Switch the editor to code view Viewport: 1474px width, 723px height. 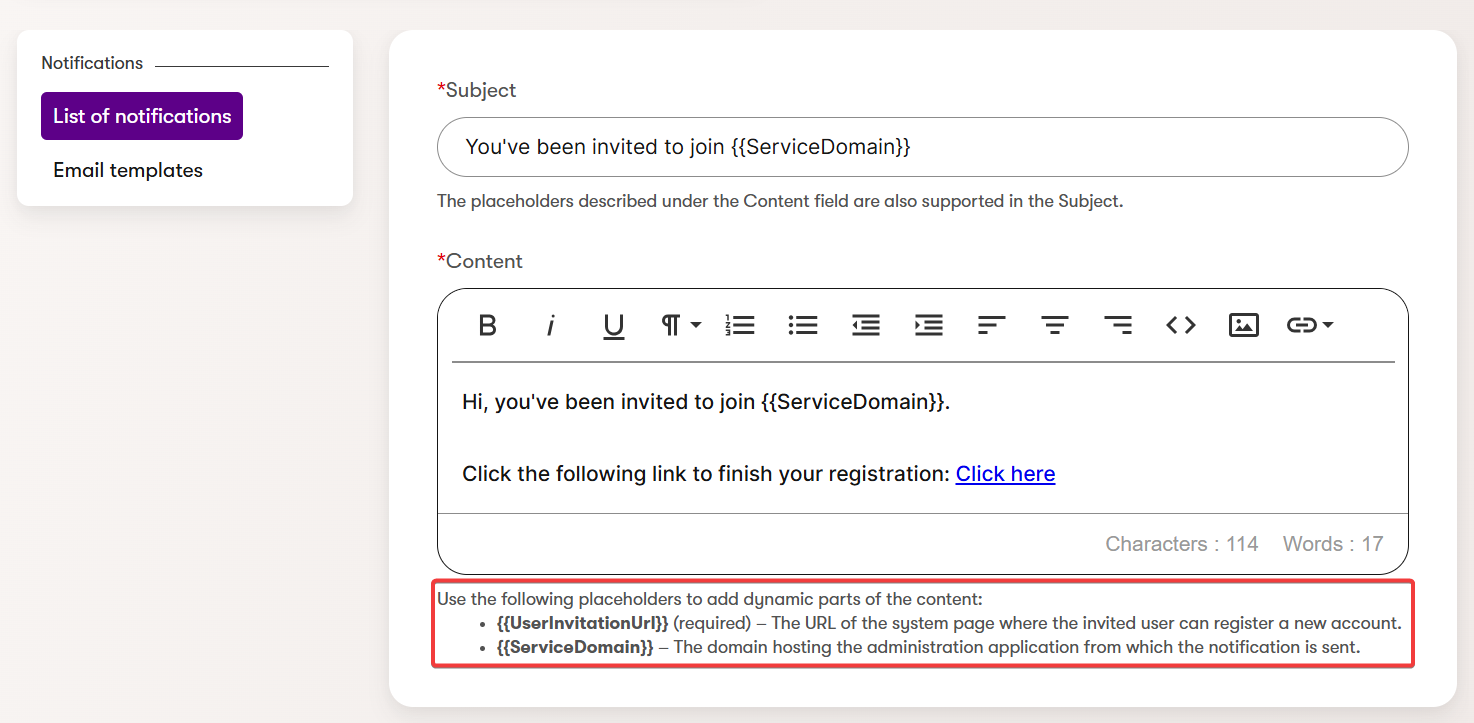pyautogui.click(x=1181, y=325)
